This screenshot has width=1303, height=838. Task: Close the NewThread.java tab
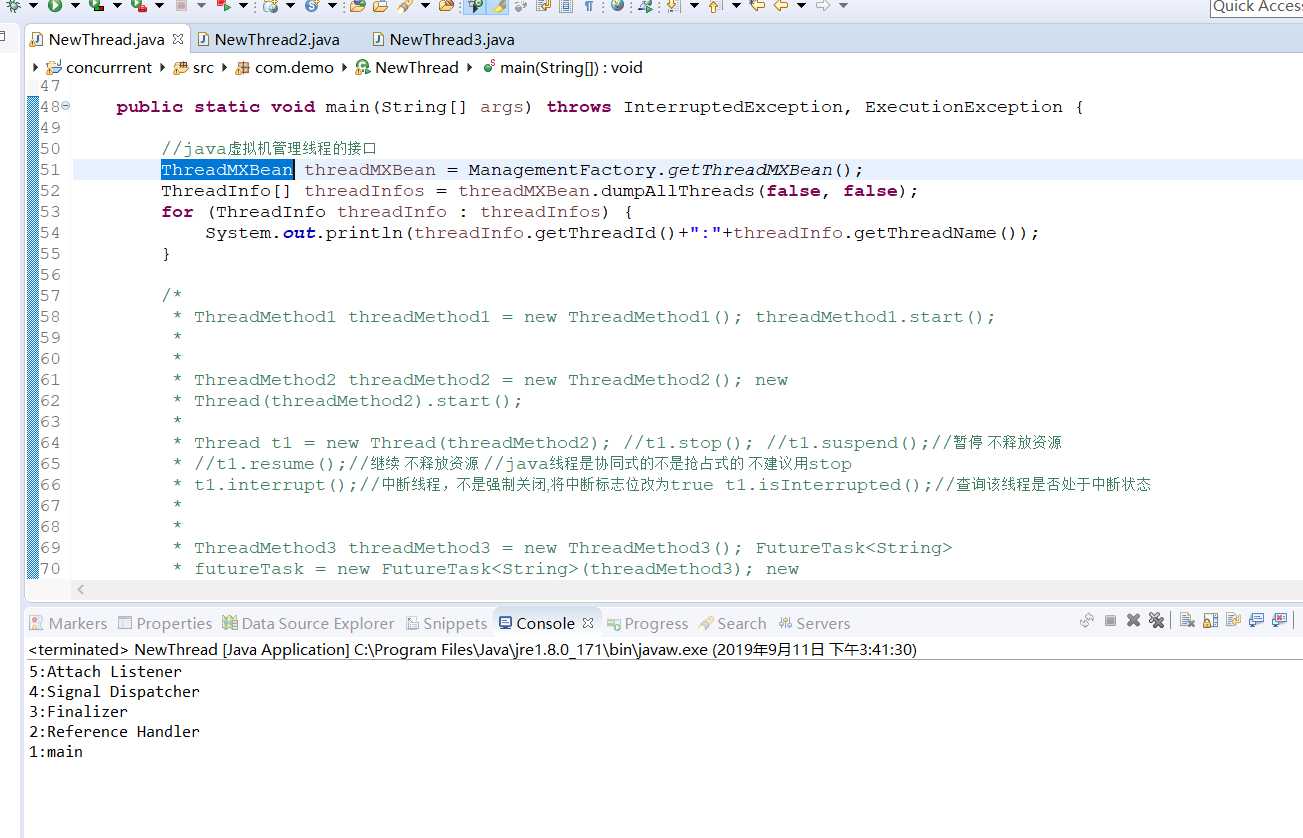(x=178, y=39)
